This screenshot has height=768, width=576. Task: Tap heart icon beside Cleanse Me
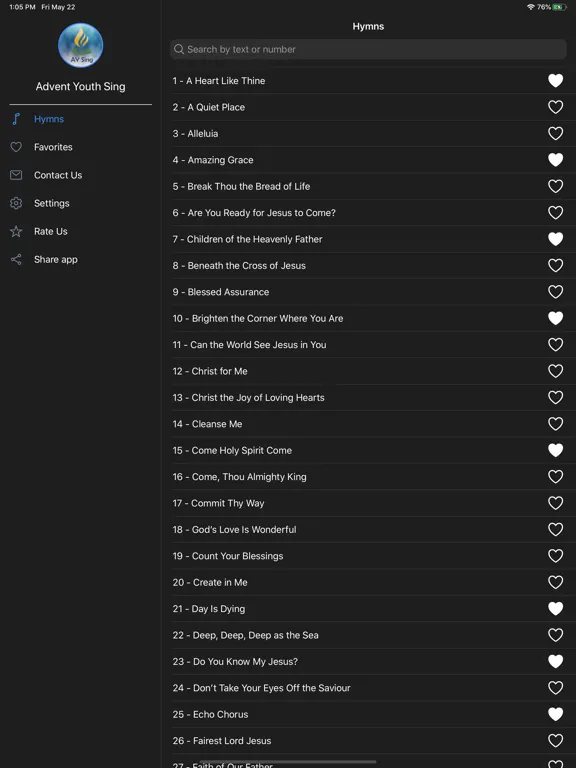(x=555, y=424)
